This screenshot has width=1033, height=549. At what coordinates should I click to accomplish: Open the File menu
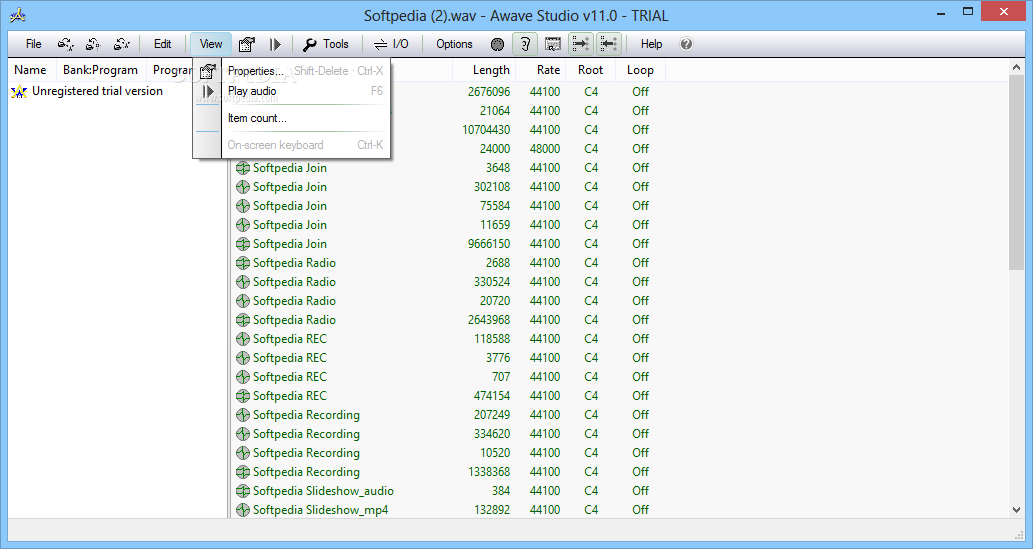coord(34,44)
